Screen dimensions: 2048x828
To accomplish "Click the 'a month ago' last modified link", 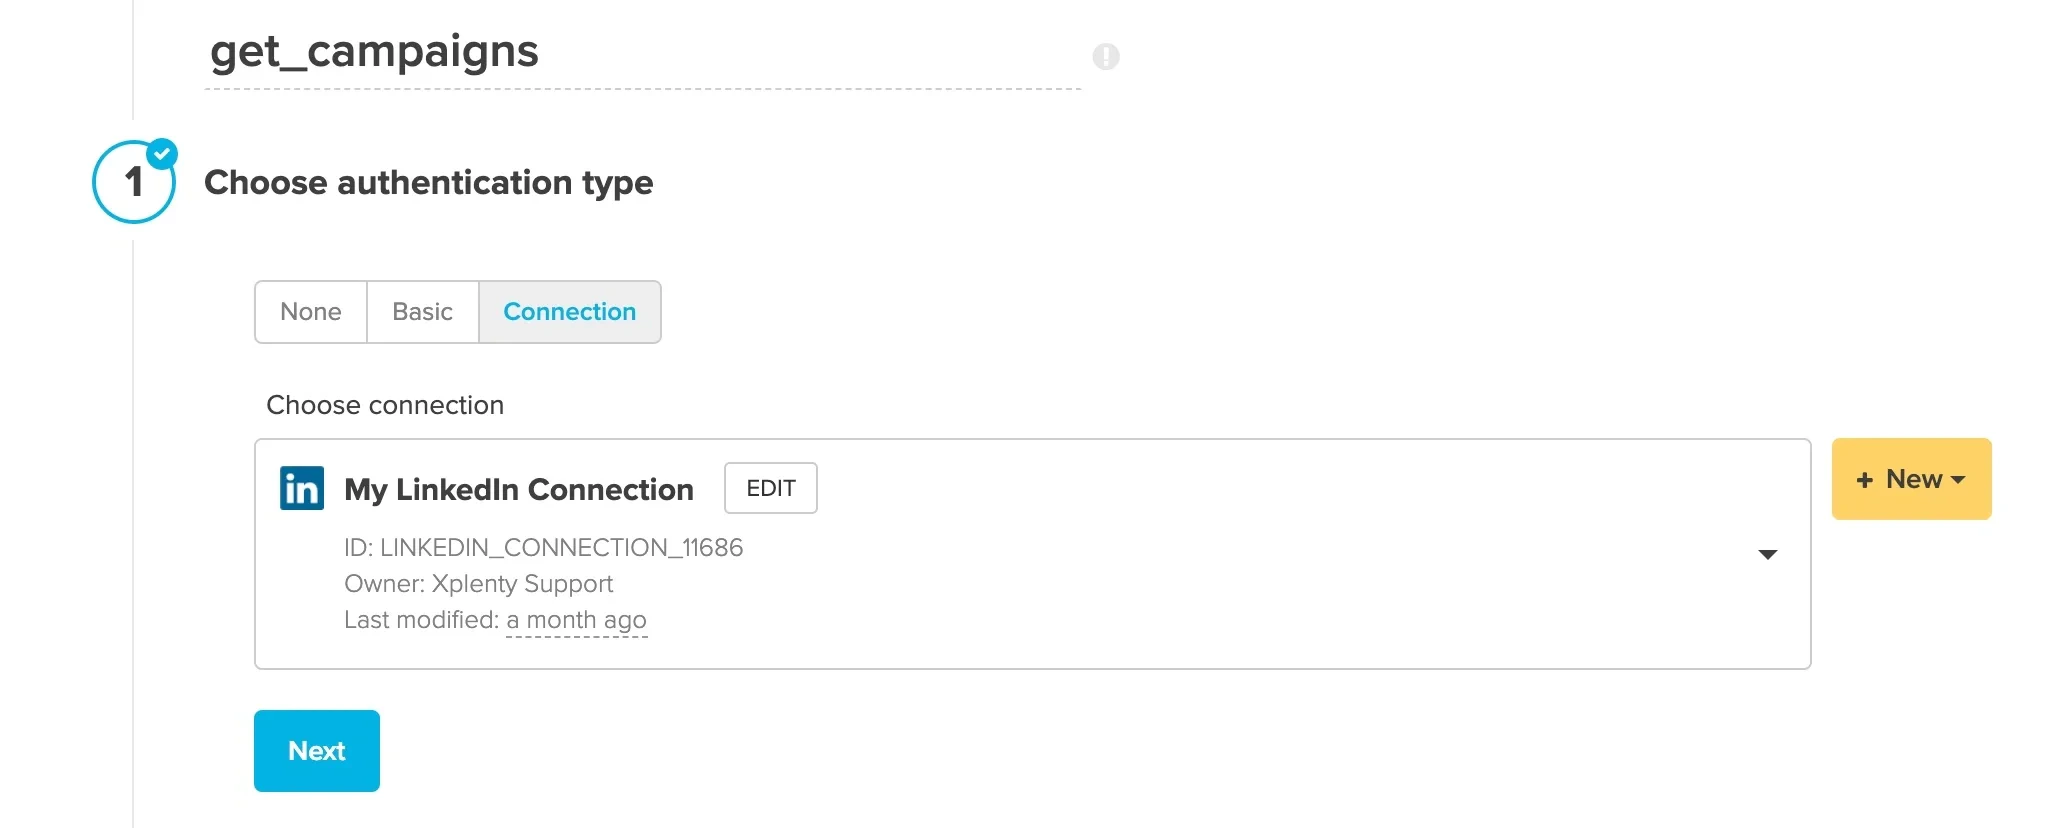I will 576,620.
